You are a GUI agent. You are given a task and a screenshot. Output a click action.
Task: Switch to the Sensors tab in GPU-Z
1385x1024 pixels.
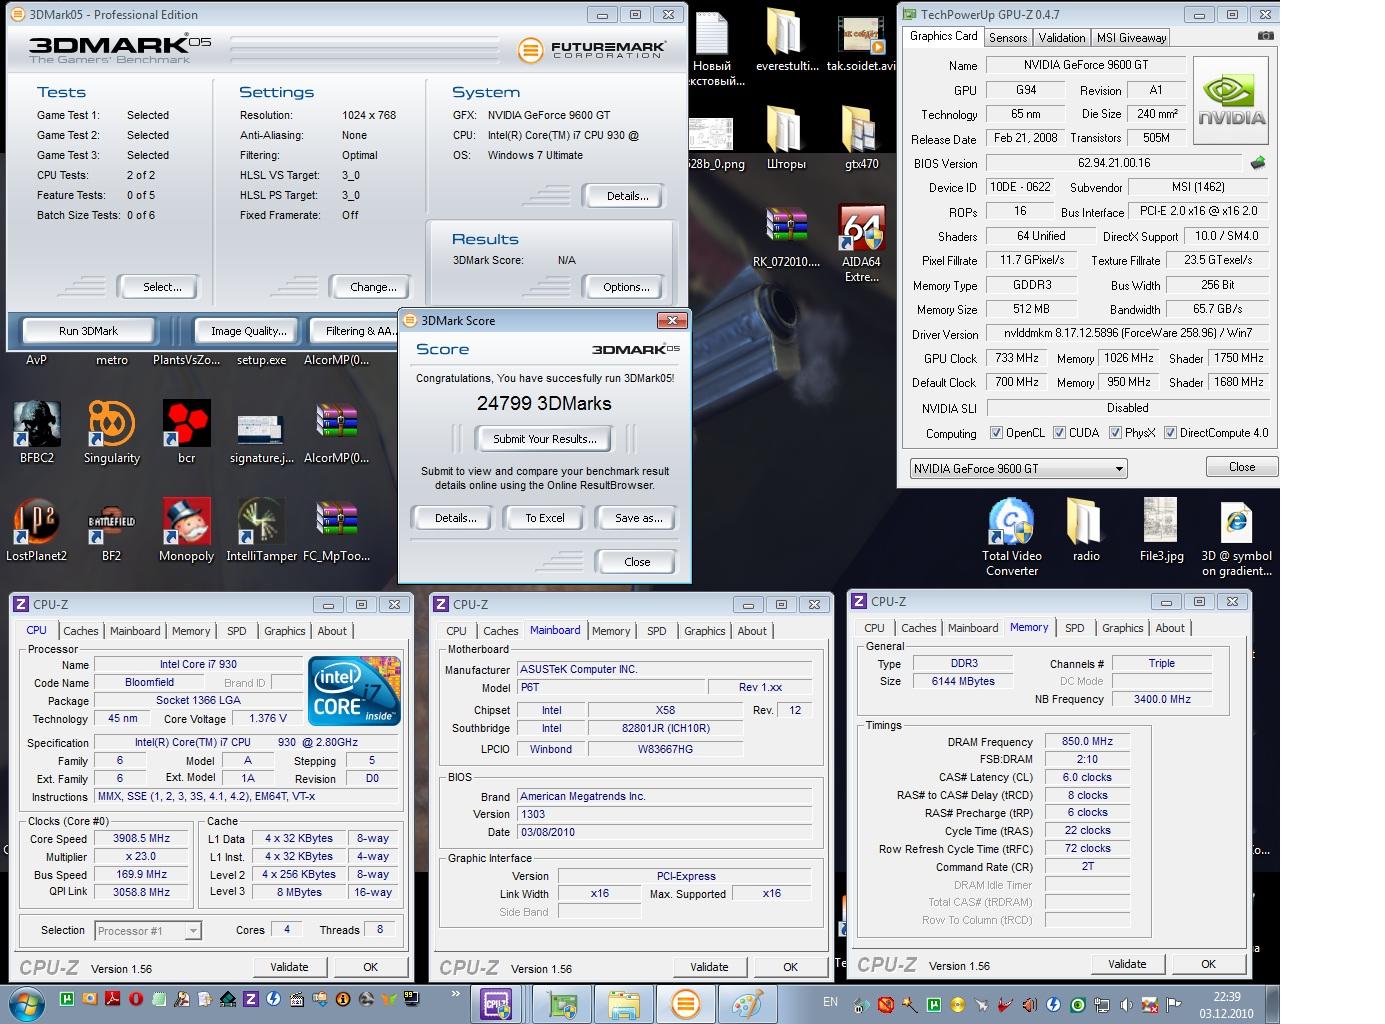tap(1008, 37)
